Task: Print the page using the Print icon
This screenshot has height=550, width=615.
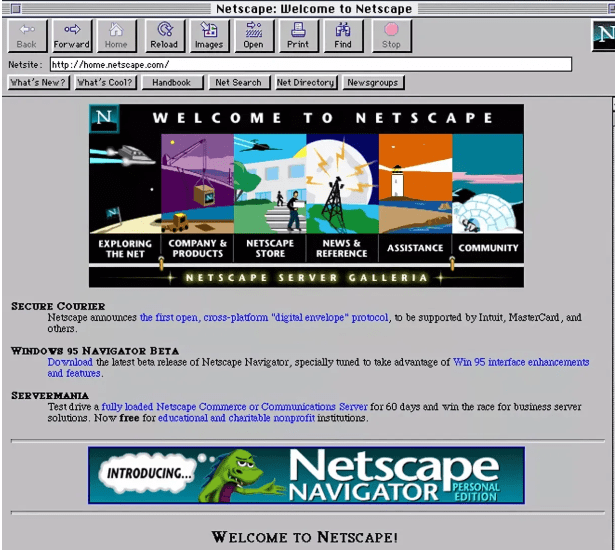Action: [298, 35]
